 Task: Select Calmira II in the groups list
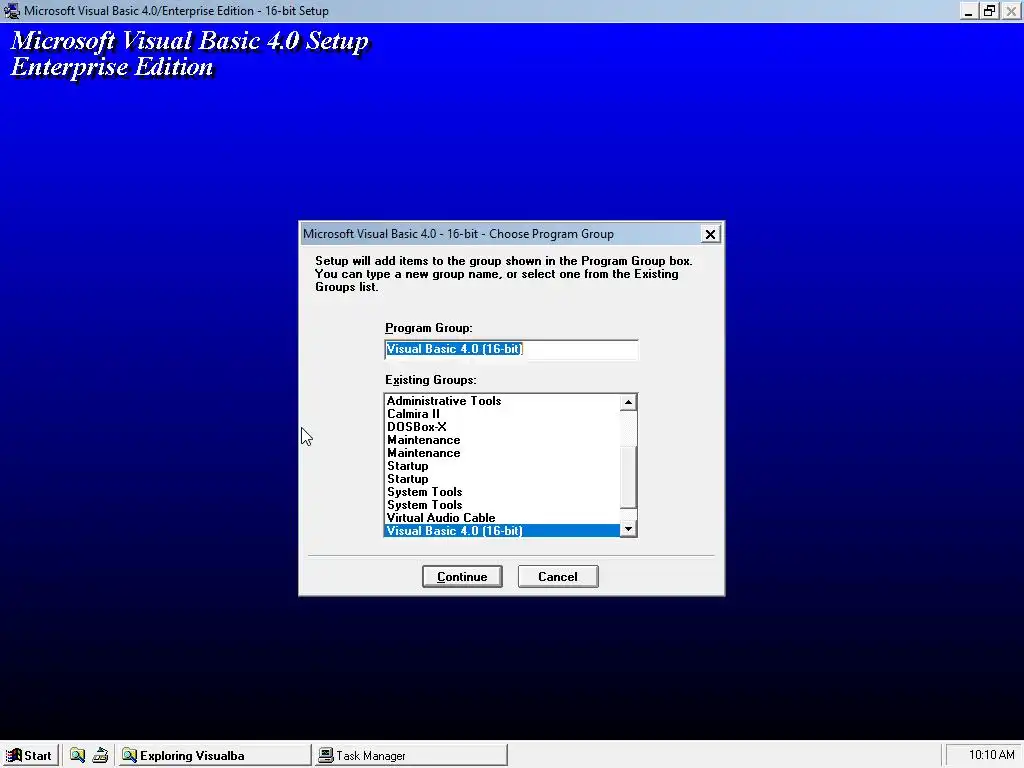pyautogui.click(x=502, y=413)
